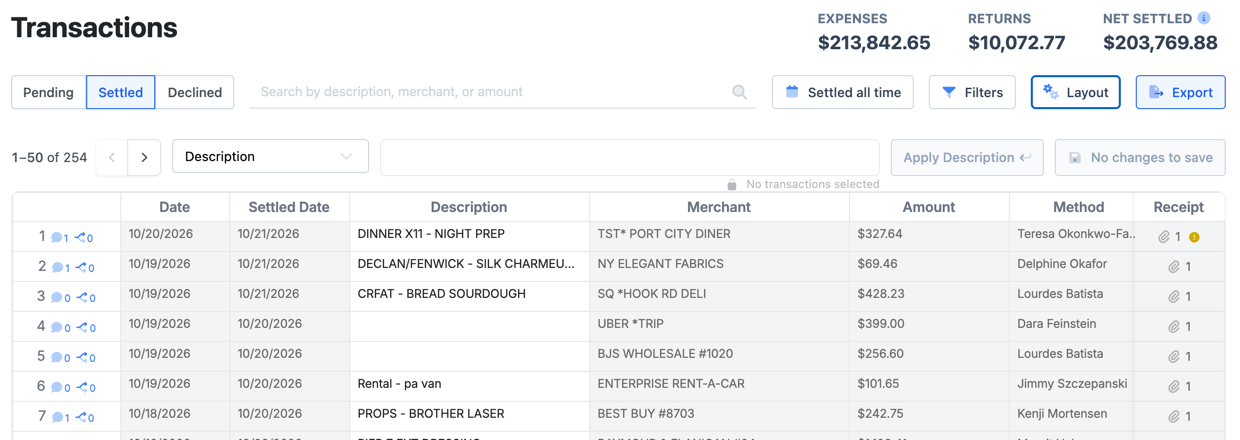Click merchant TST* PORT CITY DINER
1240x440 pixels.
(x=664, y=234)
